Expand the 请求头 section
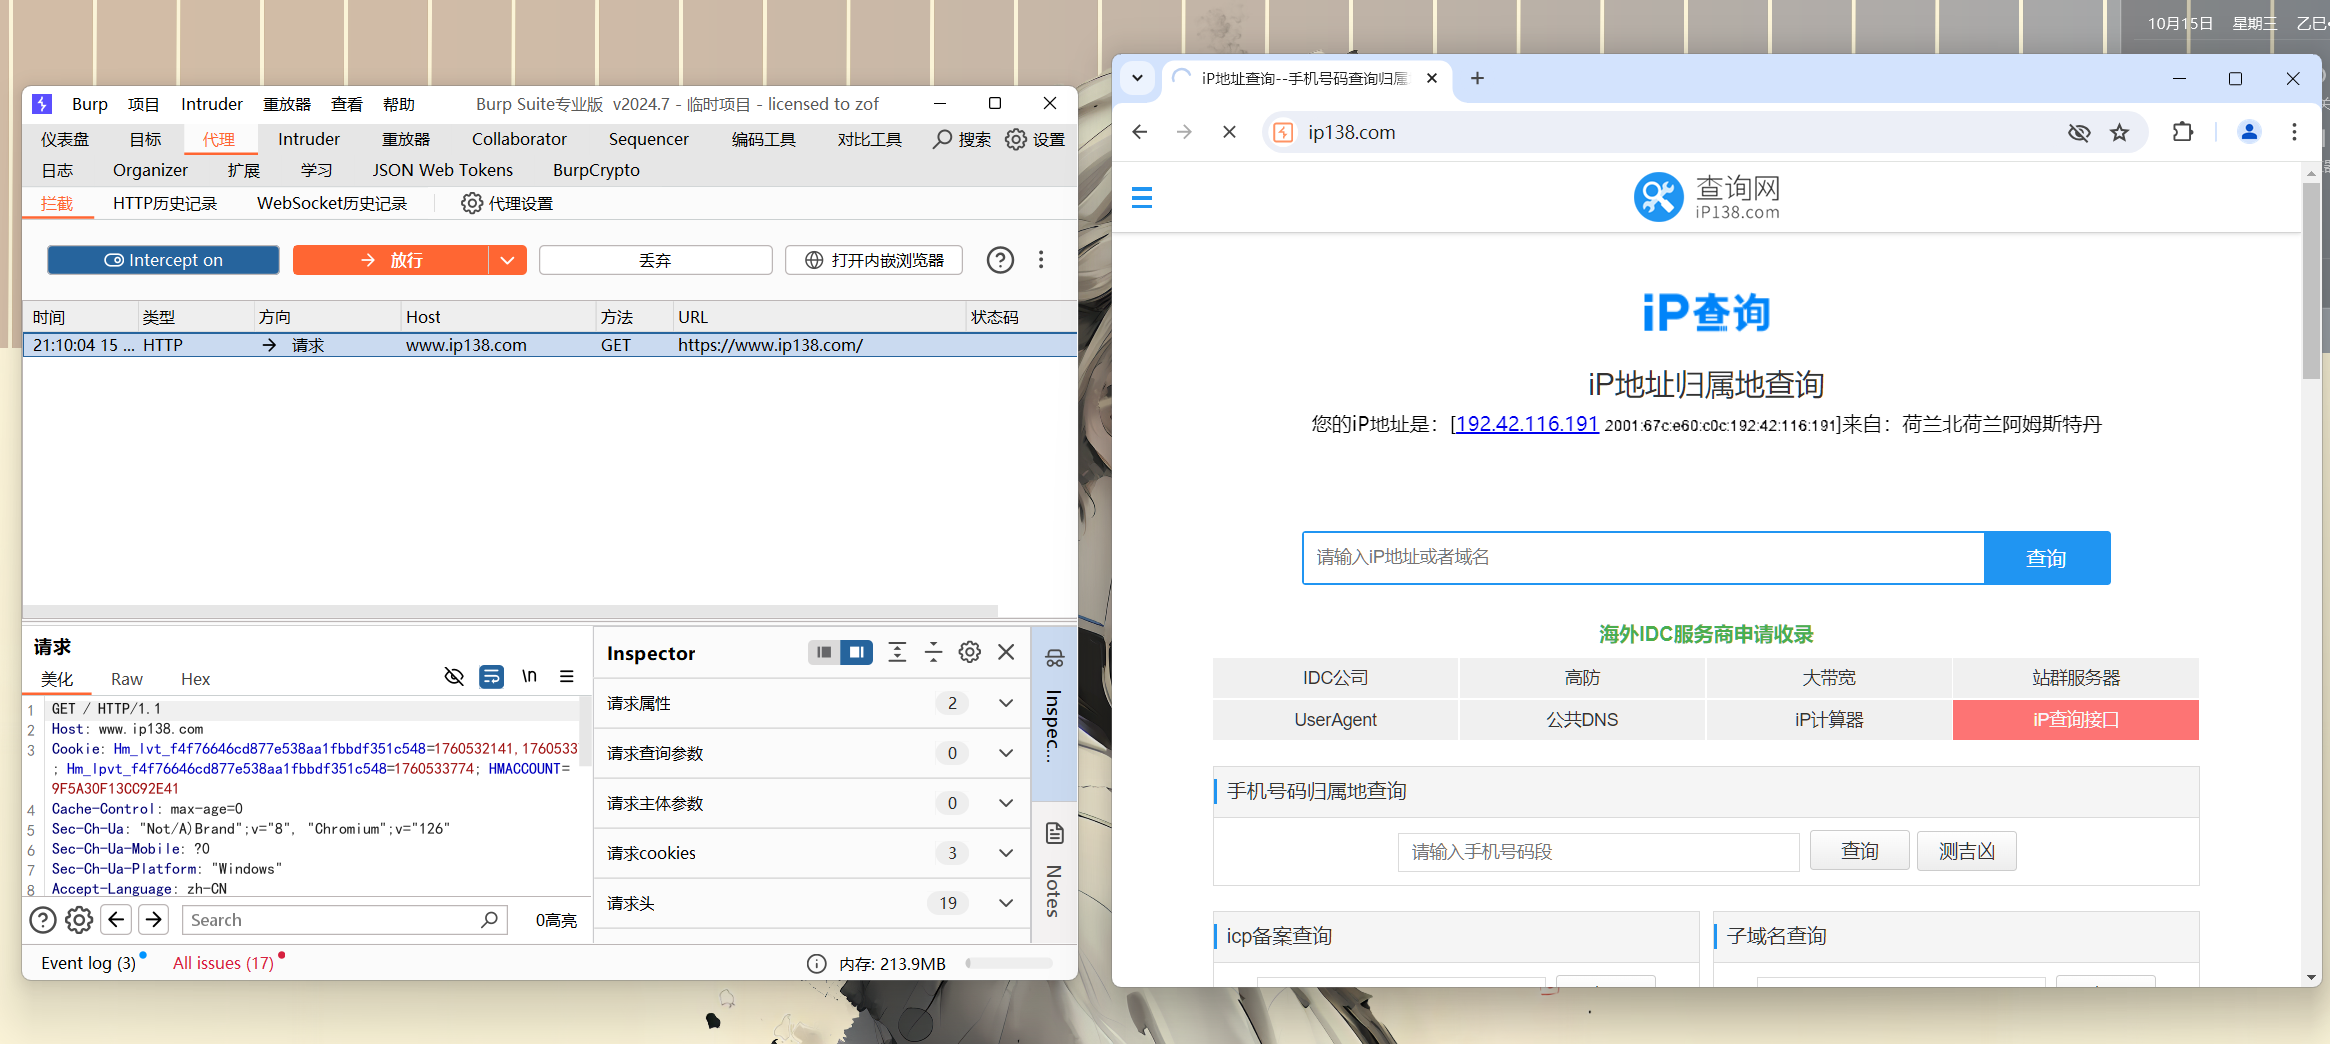This screenshot has height=1044, width=2330. [1006, 903]
